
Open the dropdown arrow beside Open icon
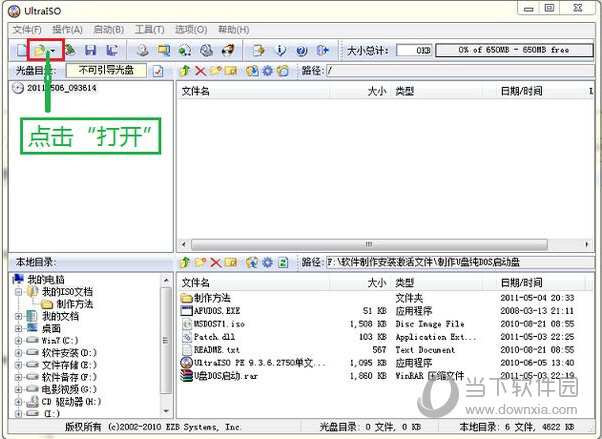[53, 50]
